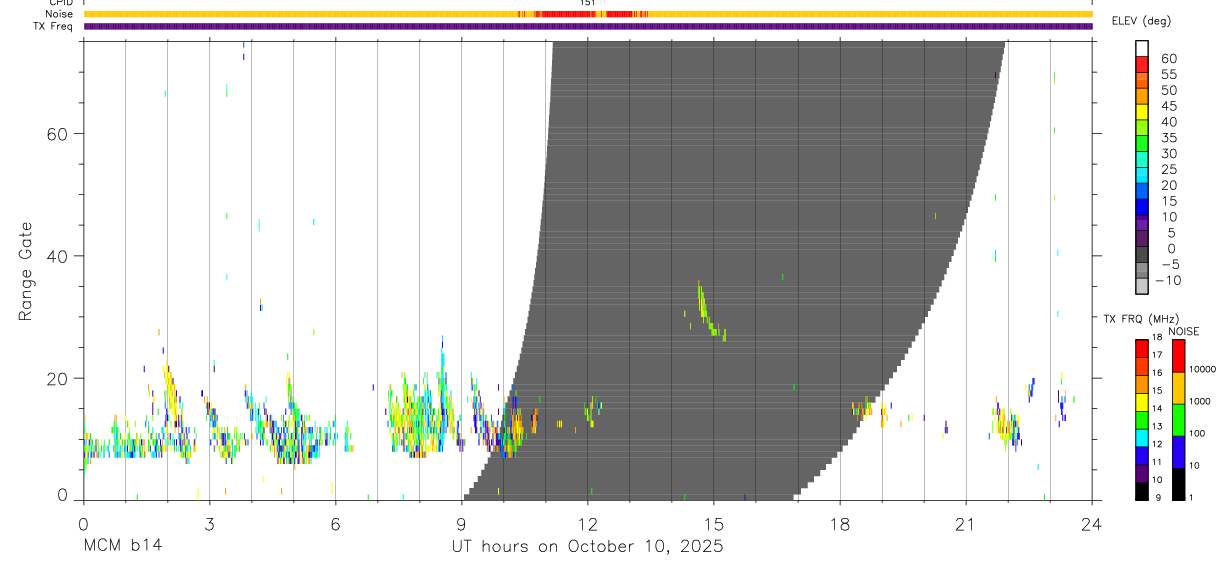Click the "45" value on the ELEV scale
Screen dimensions: 1228x567
point(1168,106)
